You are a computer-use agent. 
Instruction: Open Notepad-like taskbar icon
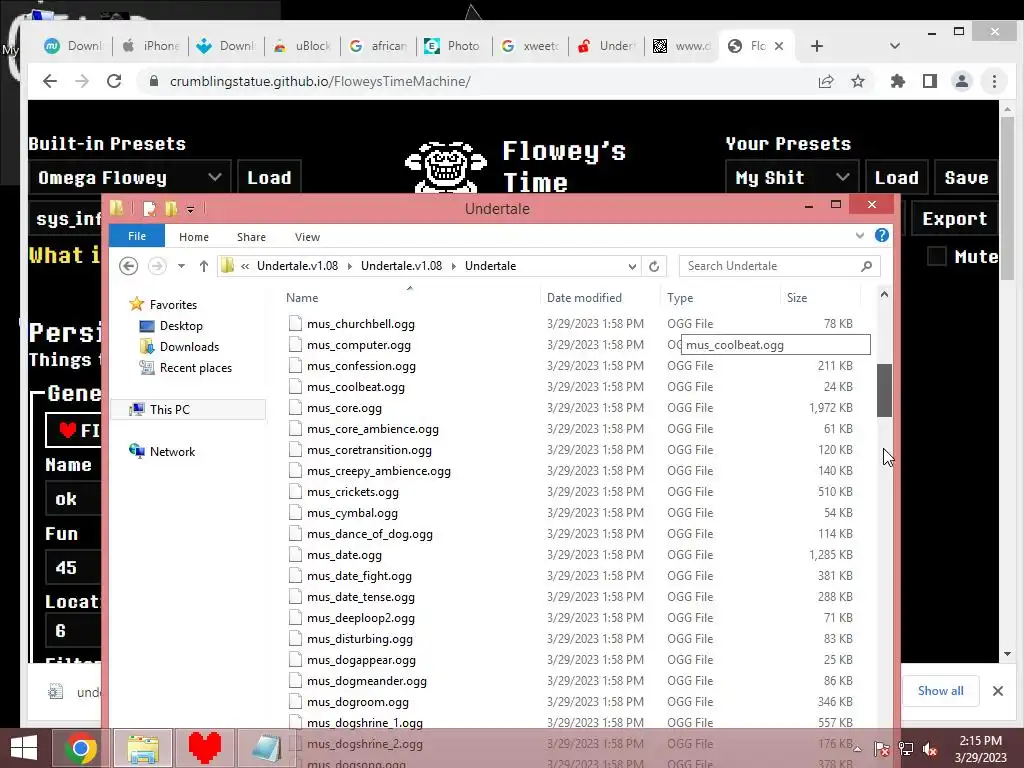(x=266, y=748)
